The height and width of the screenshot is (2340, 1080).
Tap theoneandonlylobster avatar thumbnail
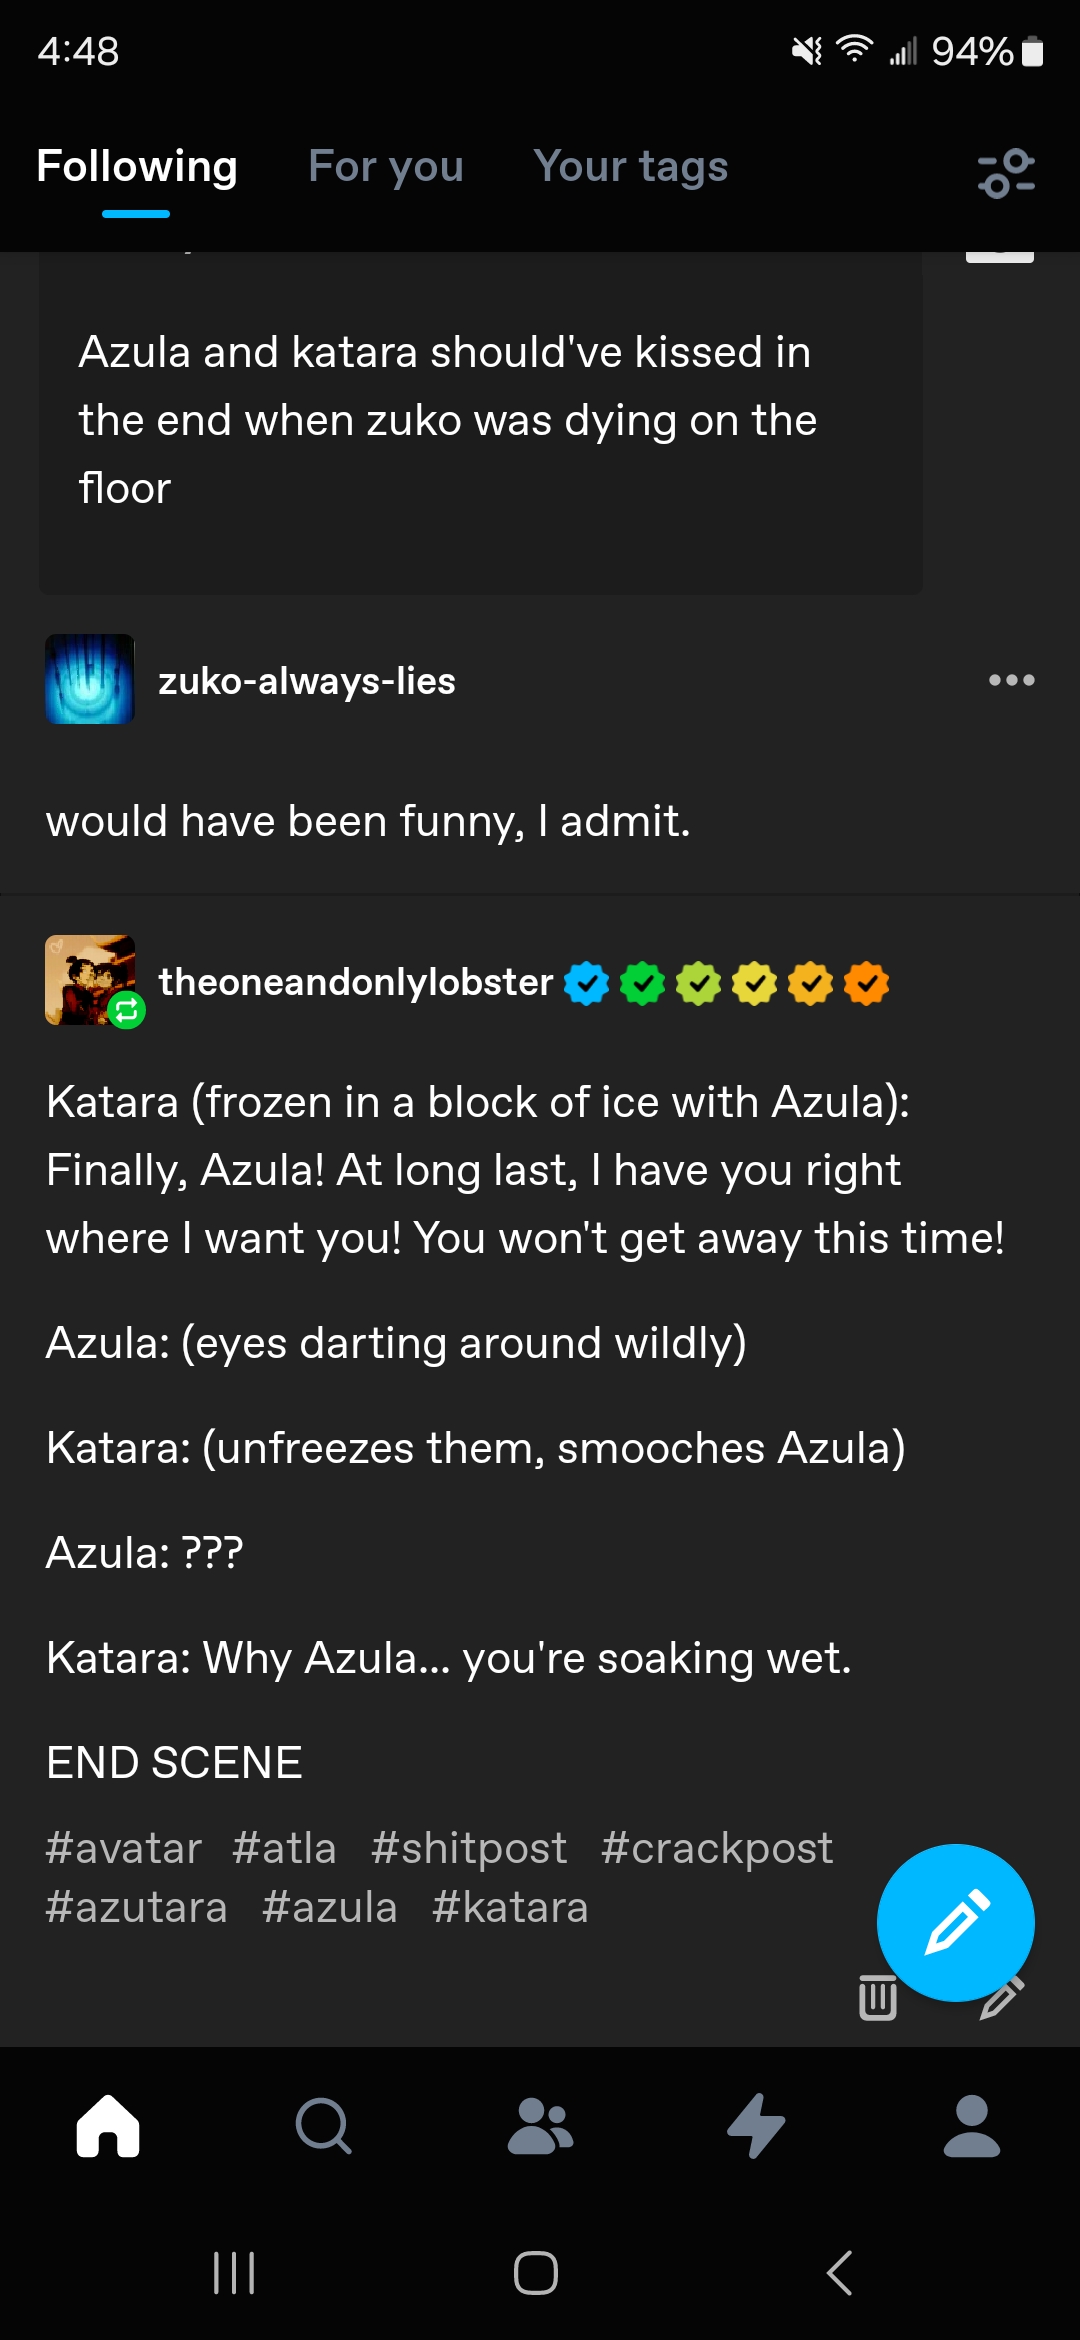[90, 980]
